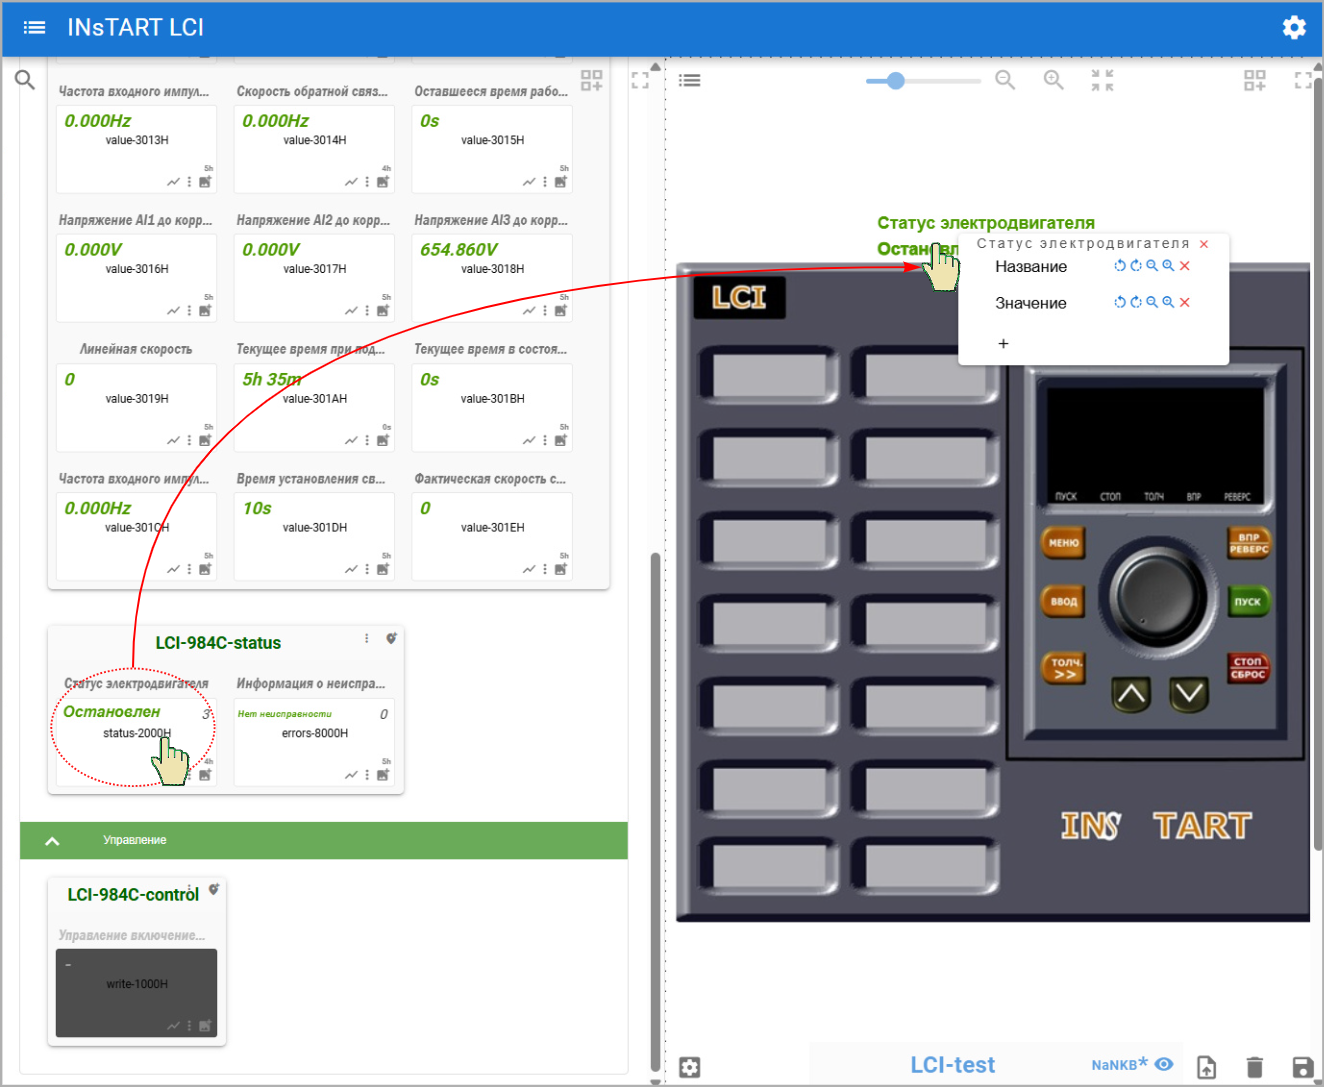1324x1087 pixels.
Task: Open the hamburger menu beside INsTART LCI
Action: pyautogui.click(x=34, y=27)
